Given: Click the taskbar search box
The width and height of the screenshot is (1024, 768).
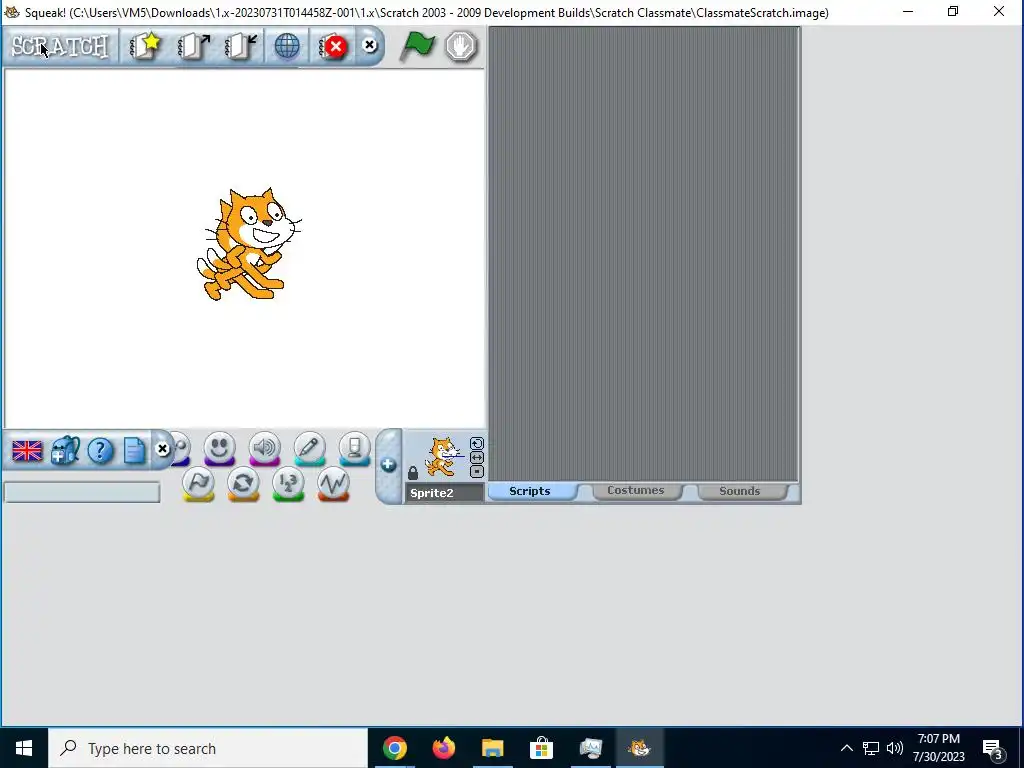Looking at the screenshot, I should point(208,748).
